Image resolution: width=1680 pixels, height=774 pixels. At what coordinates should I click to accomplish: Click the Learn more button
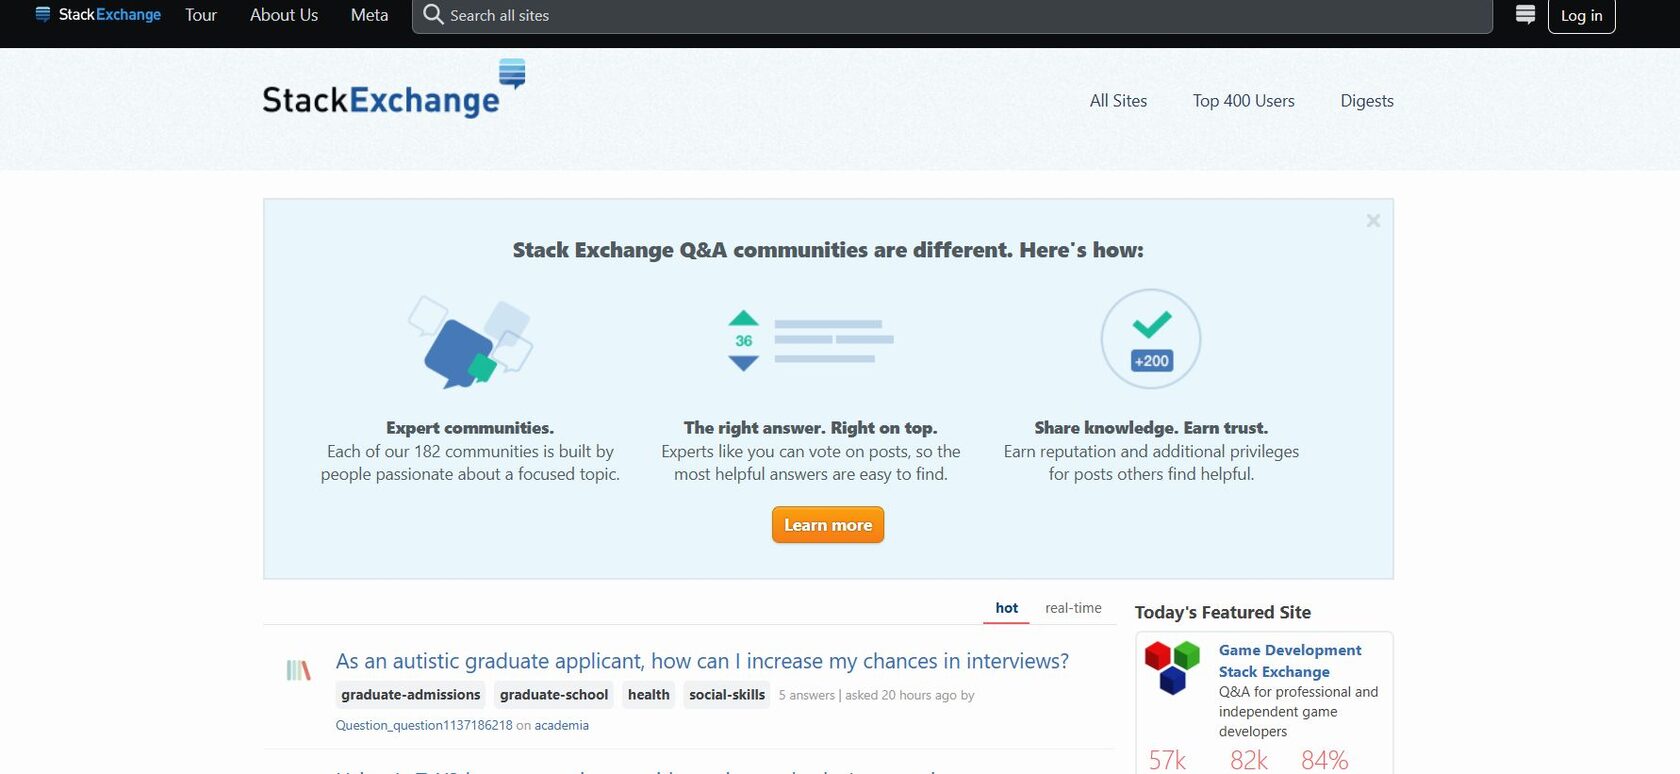(828, 525)
